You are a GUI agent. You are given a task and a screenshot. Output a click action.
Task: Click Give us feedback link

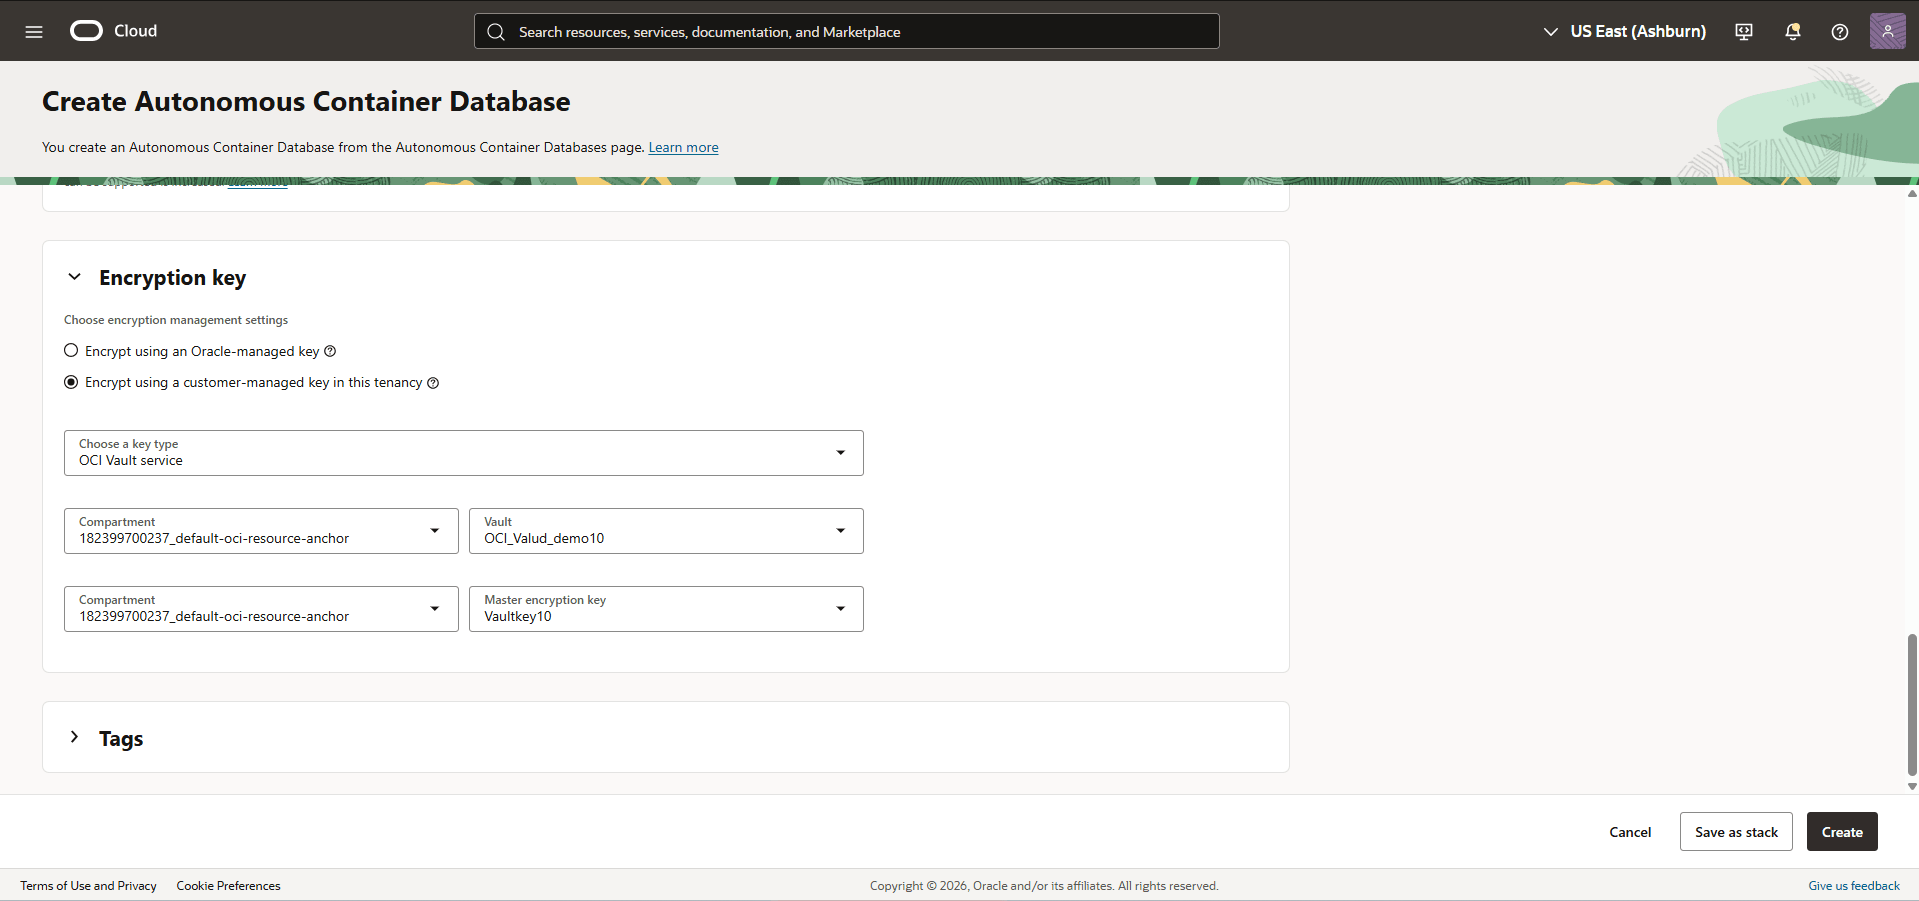click(1854, 886)
